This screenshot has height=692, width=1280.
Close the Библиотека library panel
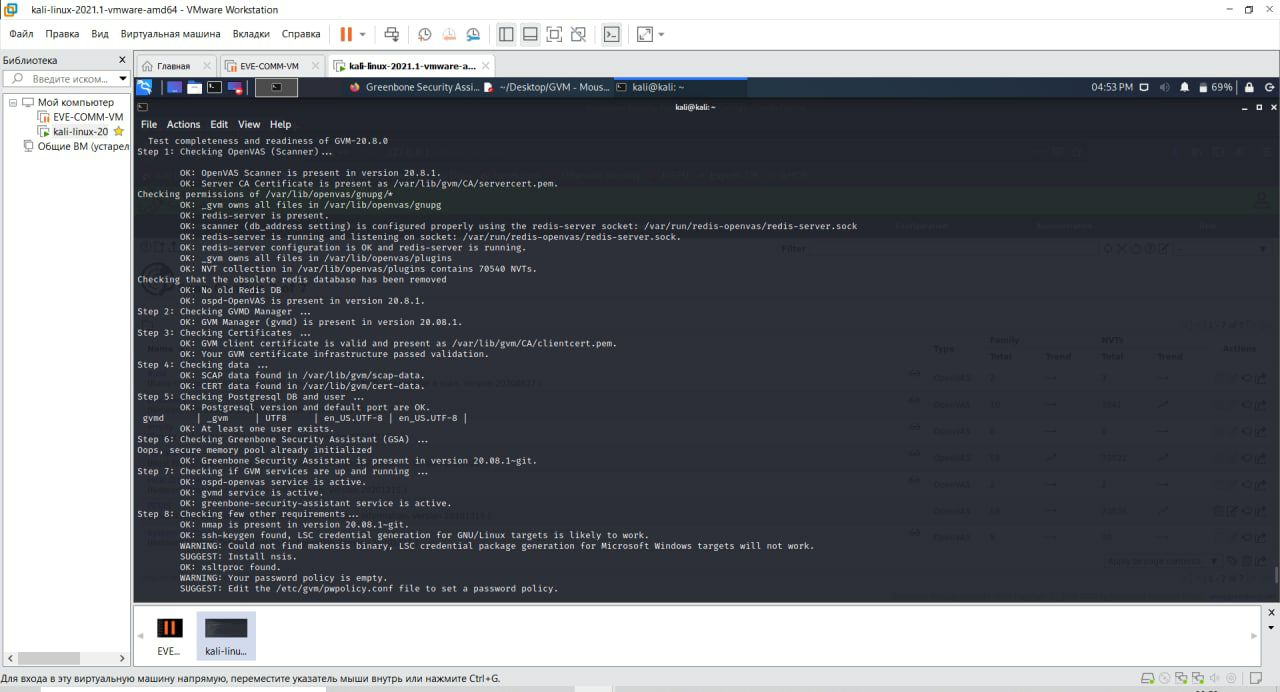click(x=123, y=60)
